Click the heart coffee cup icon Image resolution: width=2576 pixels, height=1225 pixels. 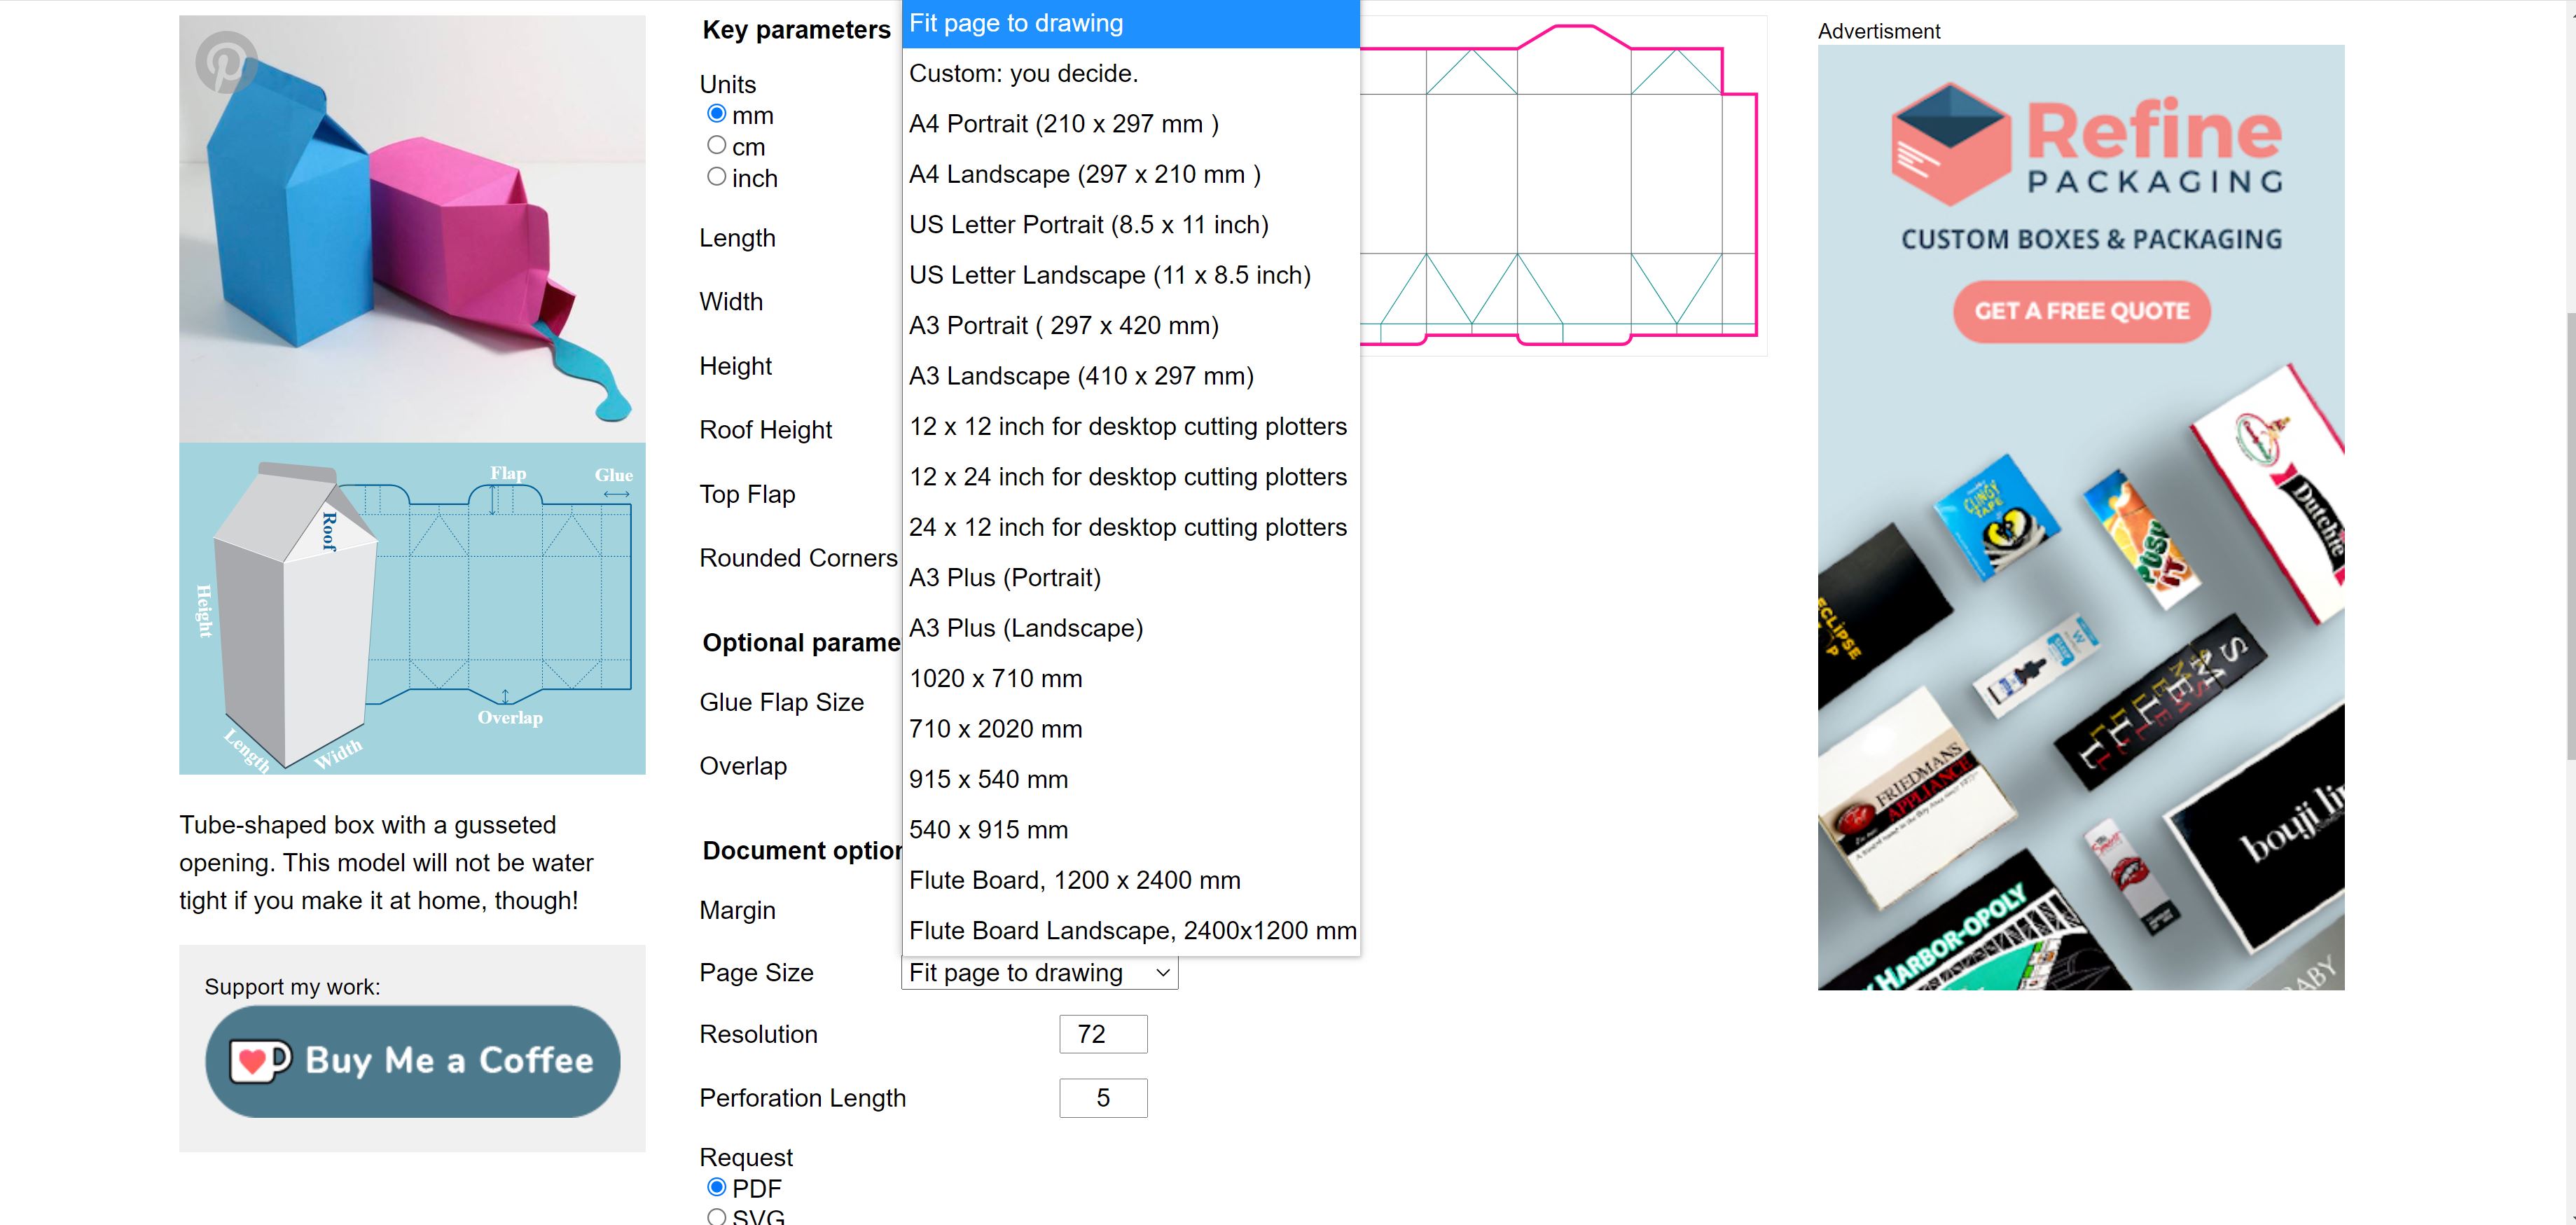[x=260, y=1061]
